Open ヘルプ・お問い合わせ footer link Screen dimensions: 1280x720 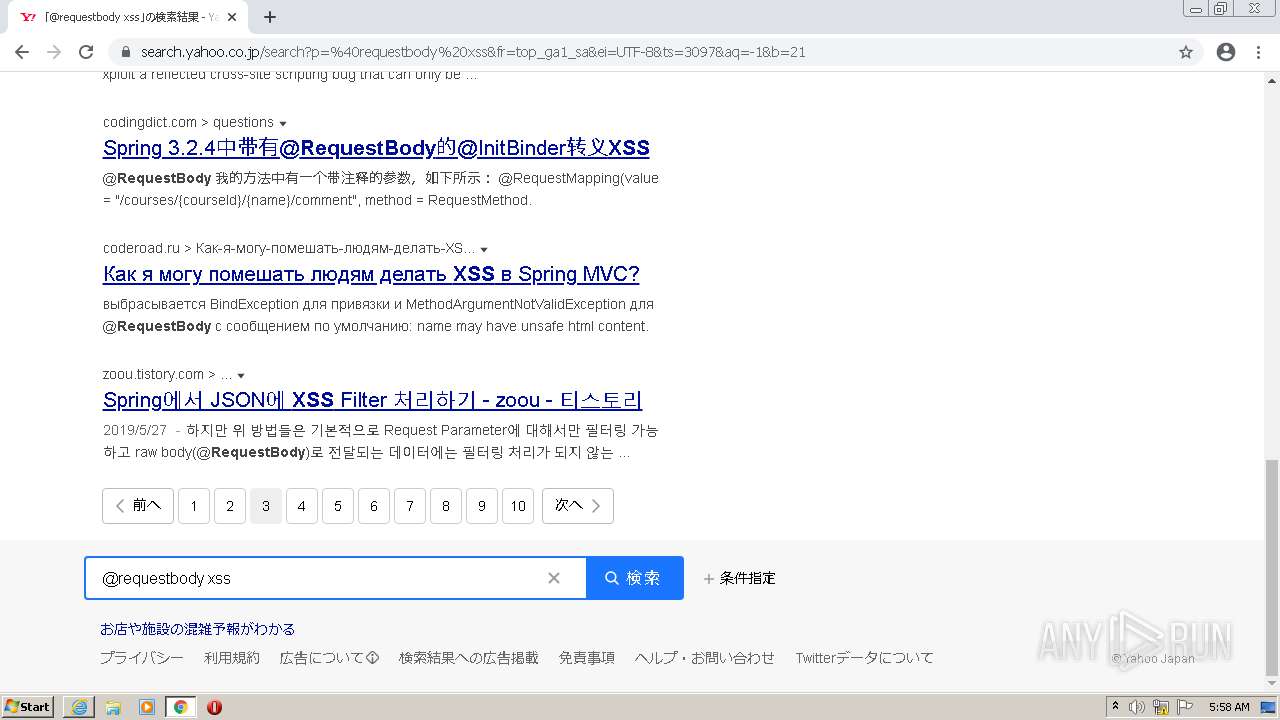tap(705, 658)
